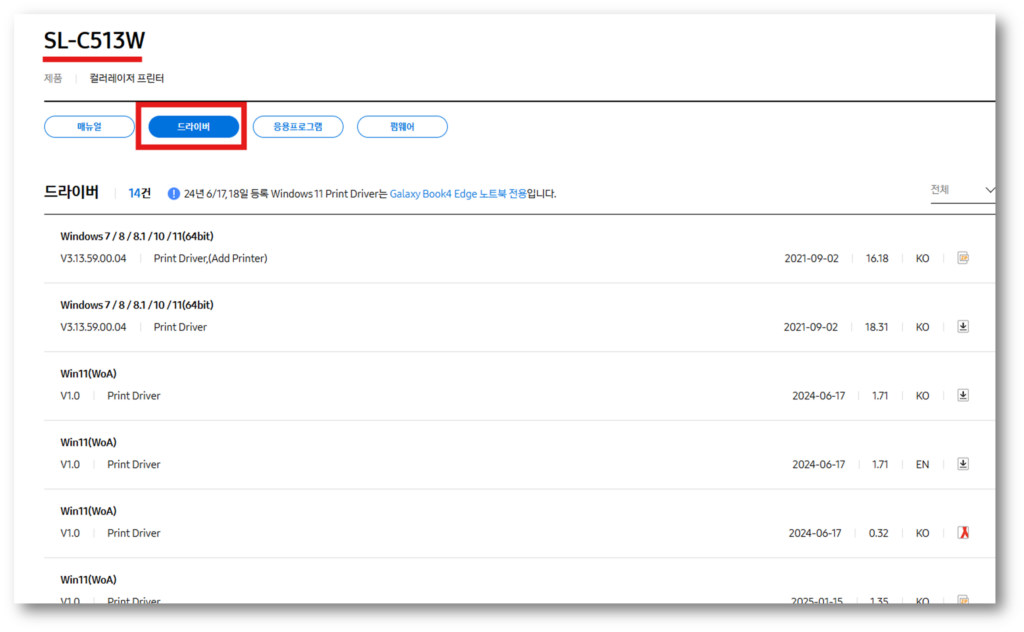Click the 0.32 file size value
The width and height of the screenshot is (1024, 632).
pos(878,533)
